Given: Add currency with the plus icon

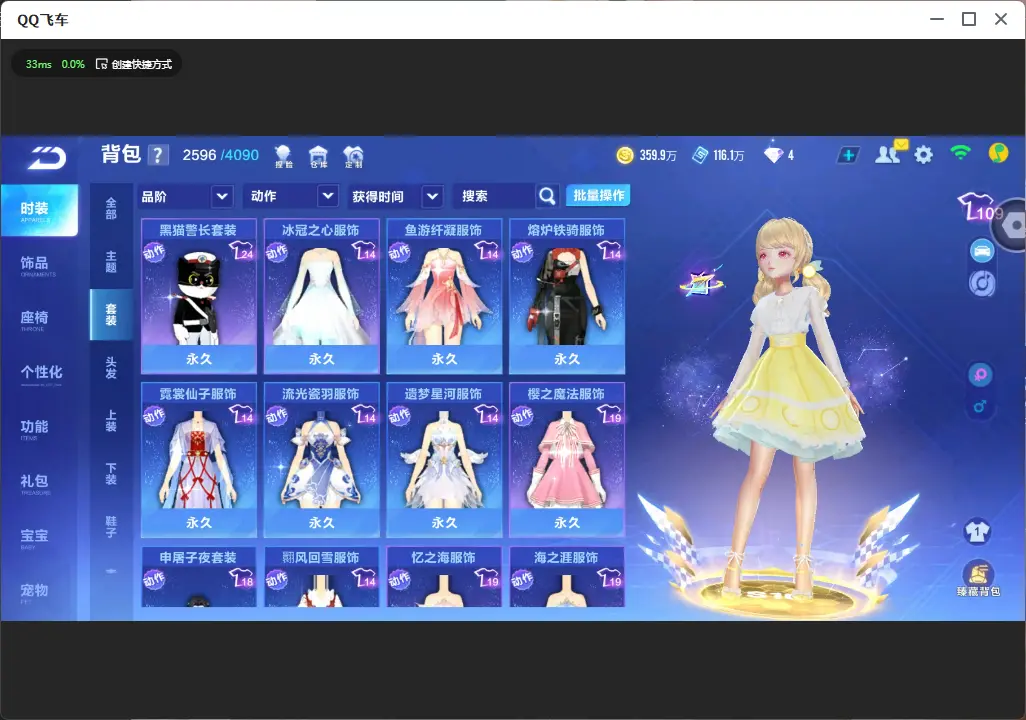Looking at the screenshot, I should pos(848,155).
